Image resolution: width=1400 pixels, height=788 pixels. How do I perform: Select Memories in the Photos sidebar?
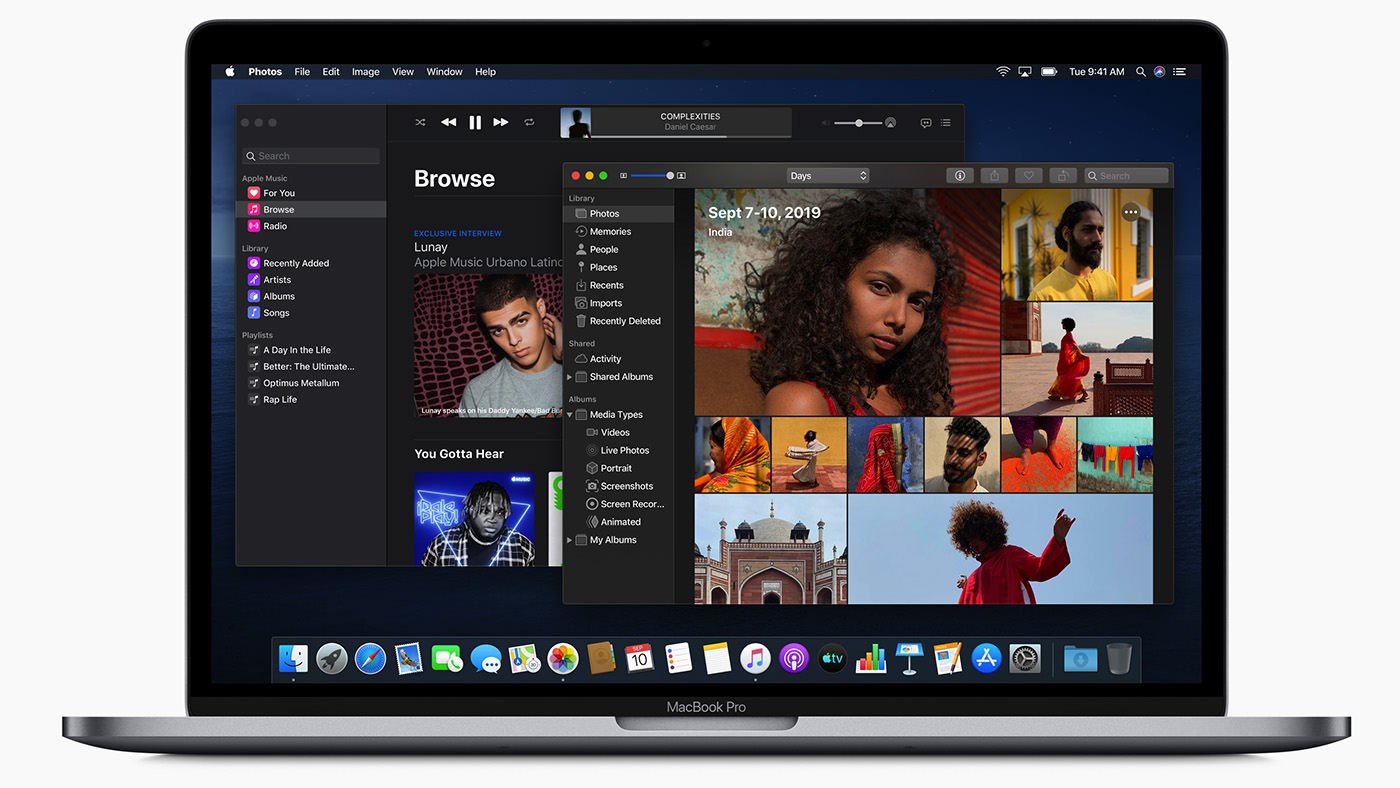tap(610, 232)
